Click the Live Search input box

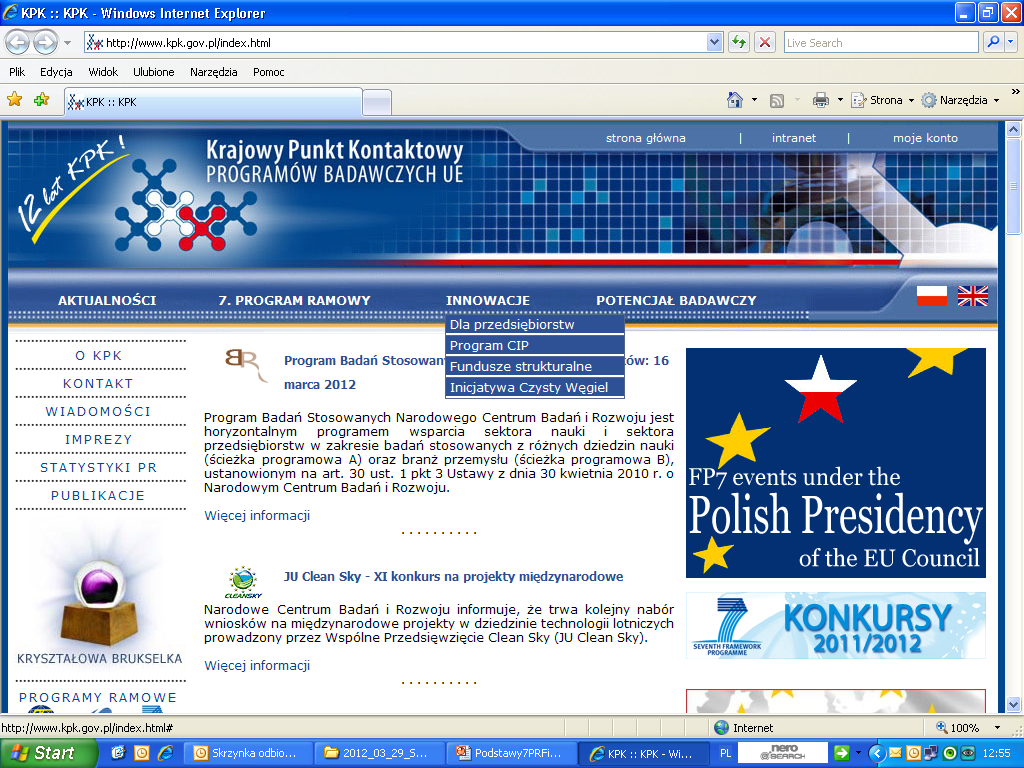tap(880, 43)
